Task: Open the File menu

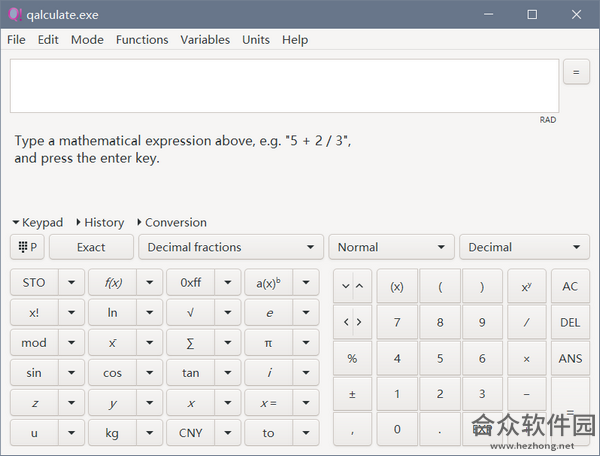Action: [x=16, y=40]
